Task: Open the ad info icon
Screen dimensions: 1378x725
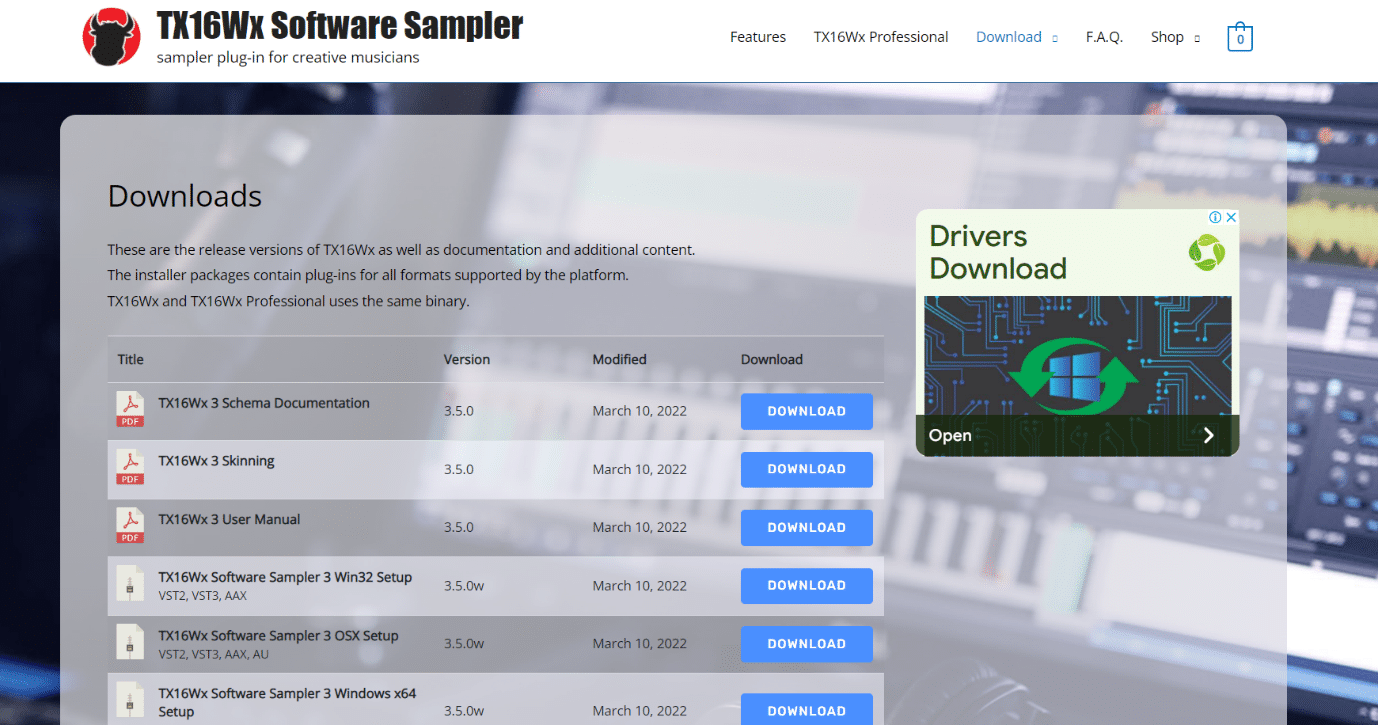Action: 1216,217
